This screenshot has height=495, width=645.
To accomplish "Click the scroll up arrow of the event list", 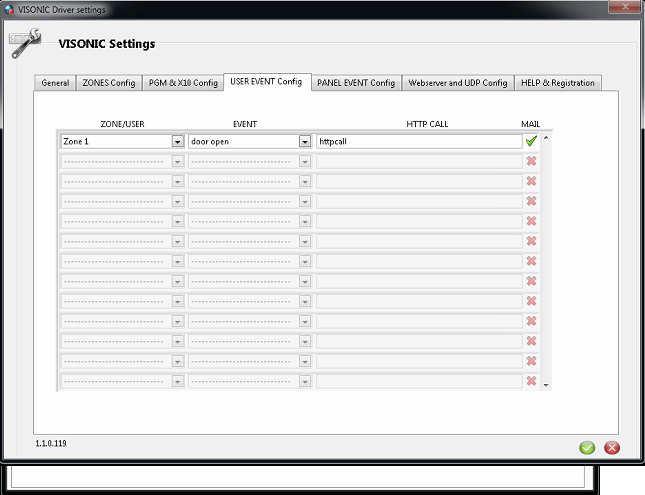I will tap(546, 137).
